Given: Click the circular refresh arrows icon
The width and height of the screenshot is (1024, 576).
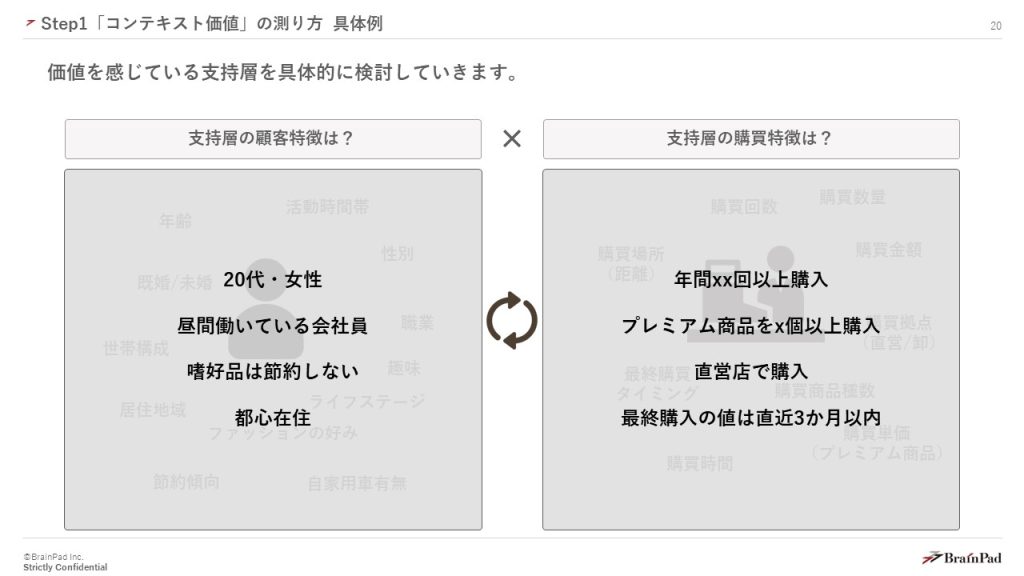Looking at the screenshot, I should point(511,320).
